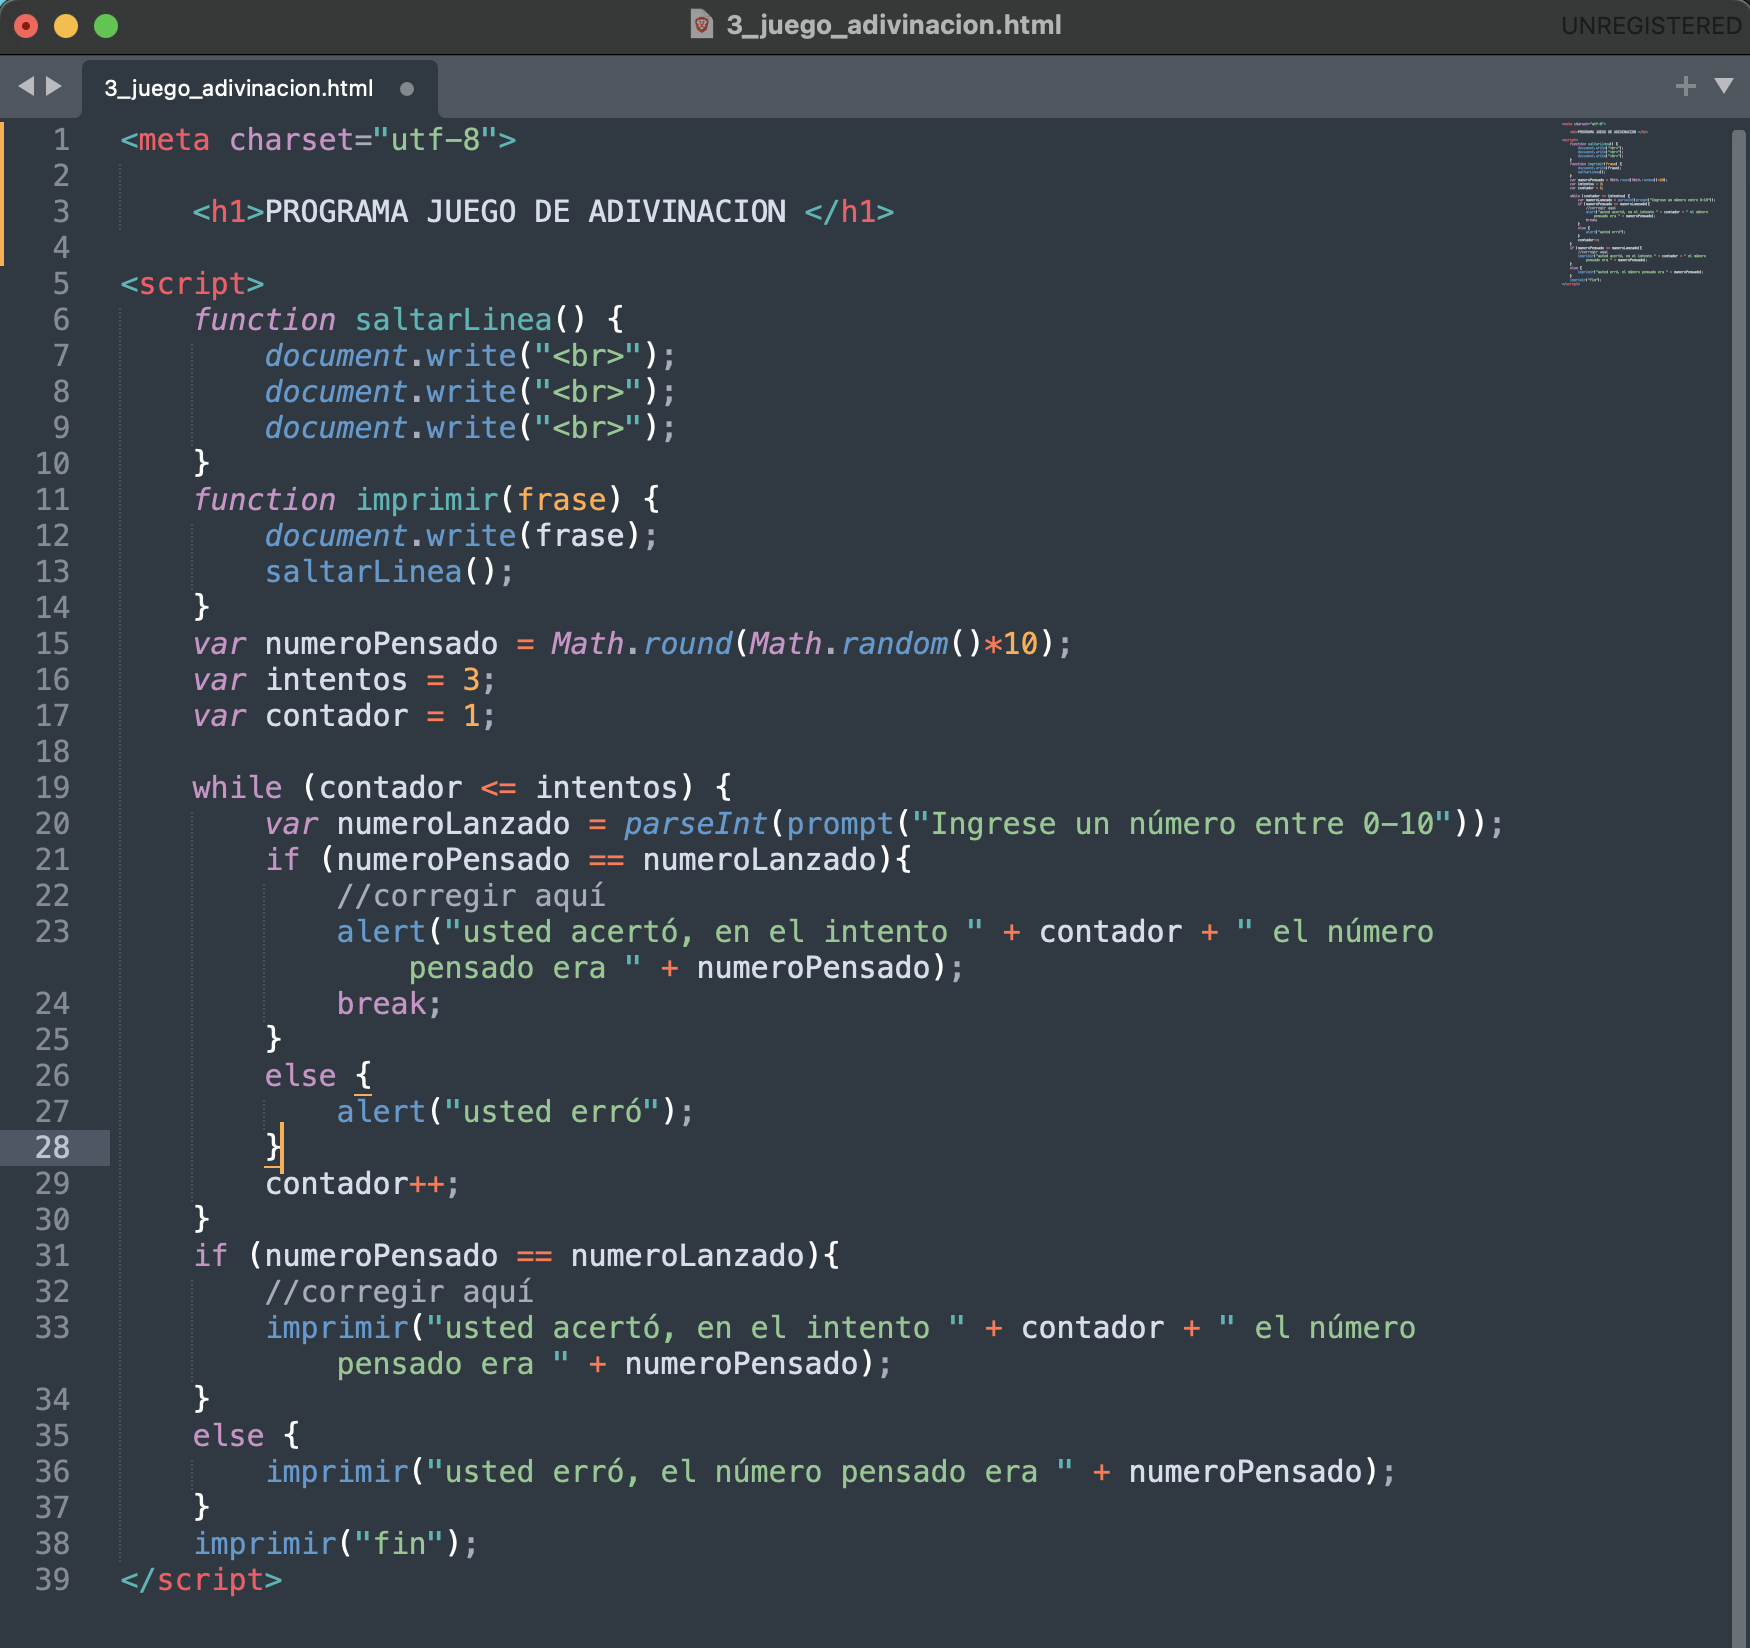This screenshot has height=1648, width=1750.
Task: Add a new tab with plus icon
Action: pos(1686,86)
